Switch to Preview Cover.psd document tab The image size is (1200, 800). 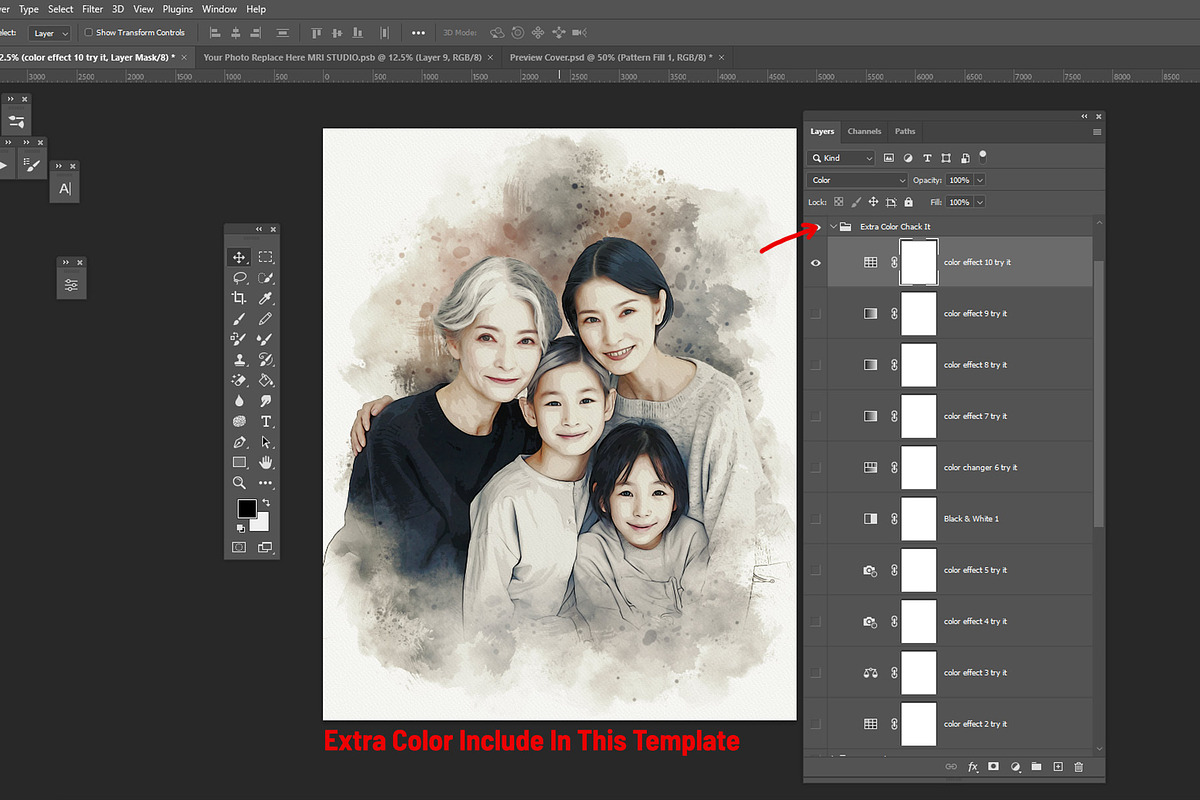tap(611, 58)
